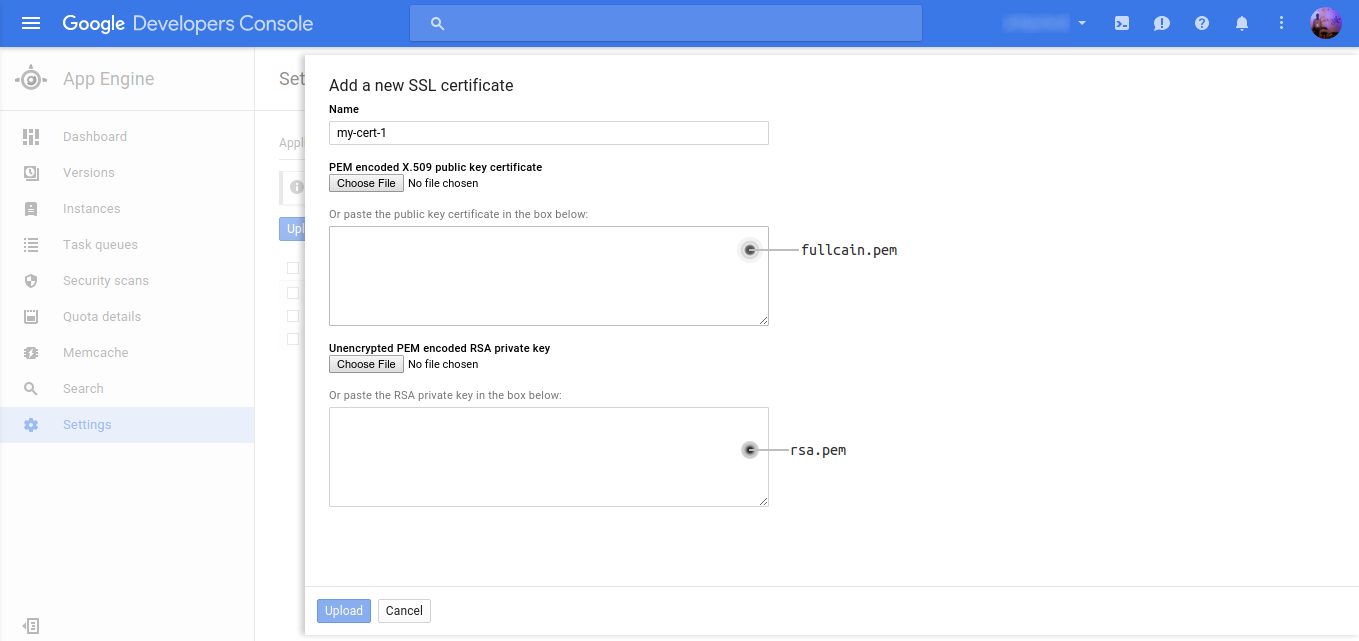Viewport: 1359px width, 641px height.
Task: Toggle the first checkbox behind the dialog
Action: click(293, 268)
